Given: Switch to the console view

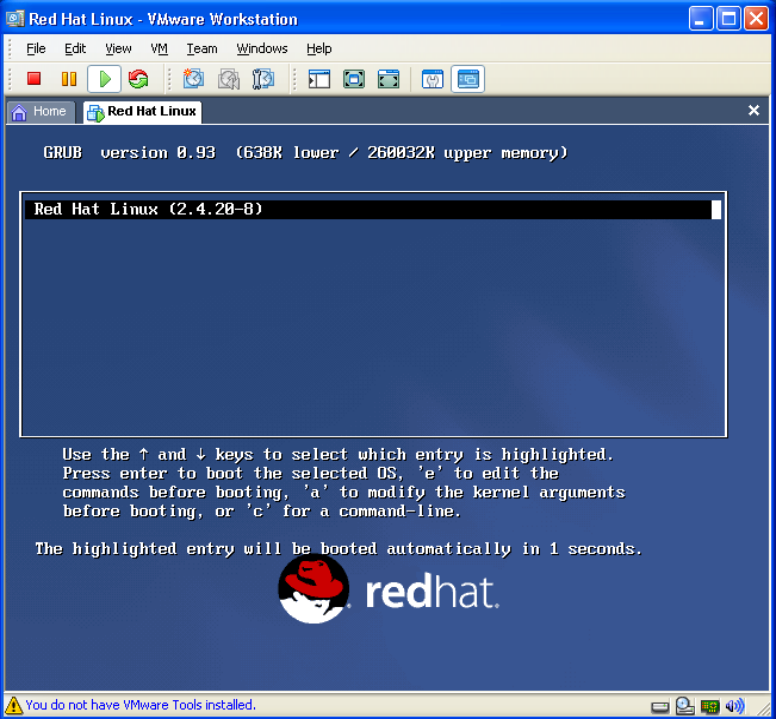Looking at the screenshot, I should coord(467,79).
